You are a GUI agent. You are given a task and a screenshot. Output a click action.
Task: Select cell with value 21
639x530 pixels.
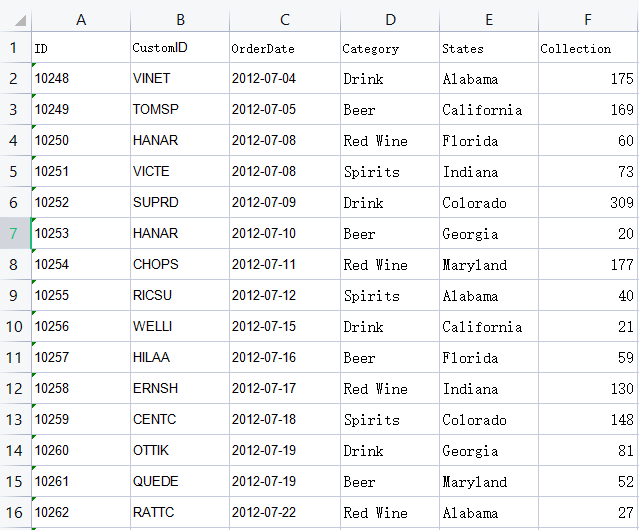(588, 326)
